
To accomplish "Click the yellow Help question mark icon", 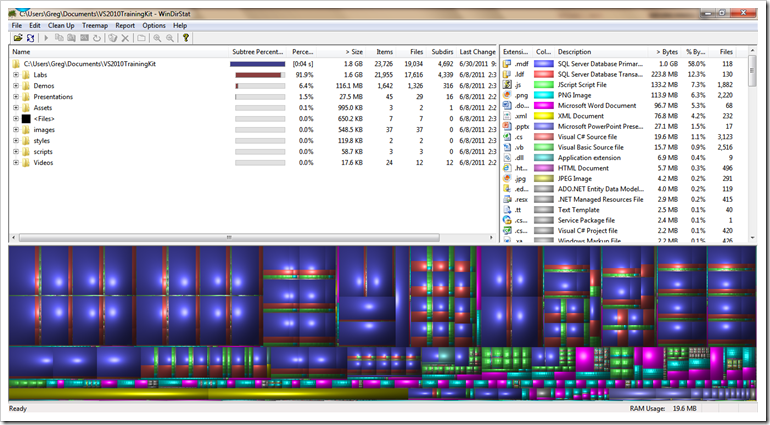I will click(x=186, y=38).
